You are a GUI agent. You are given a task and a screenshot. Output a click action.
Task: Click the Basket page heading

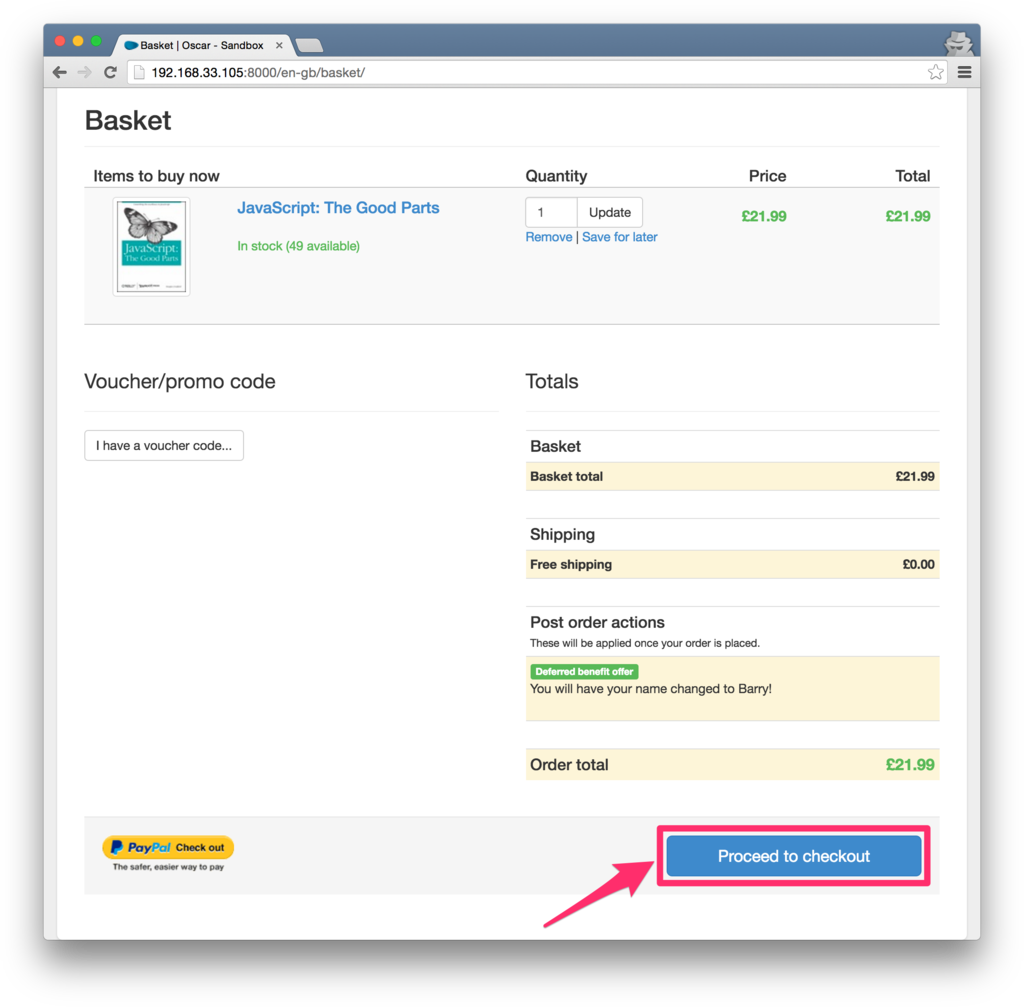click(x=128, y=121)
